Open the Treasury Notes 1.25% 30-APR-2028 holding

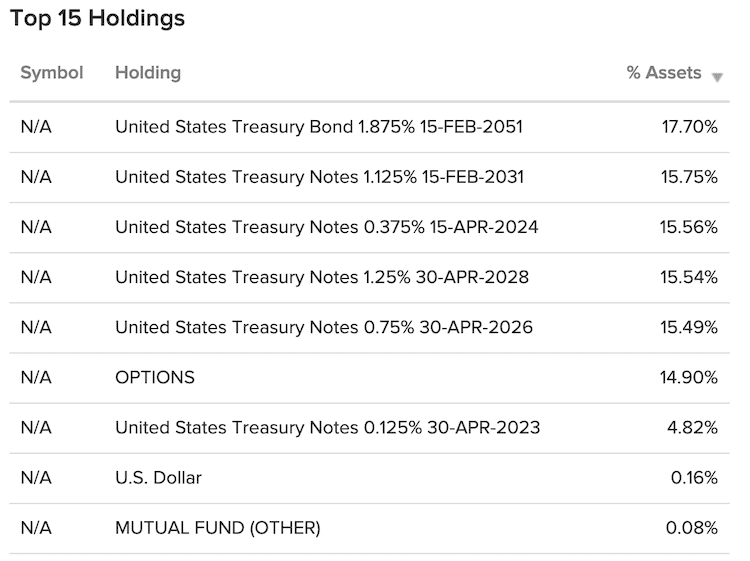tap(322, 277)
